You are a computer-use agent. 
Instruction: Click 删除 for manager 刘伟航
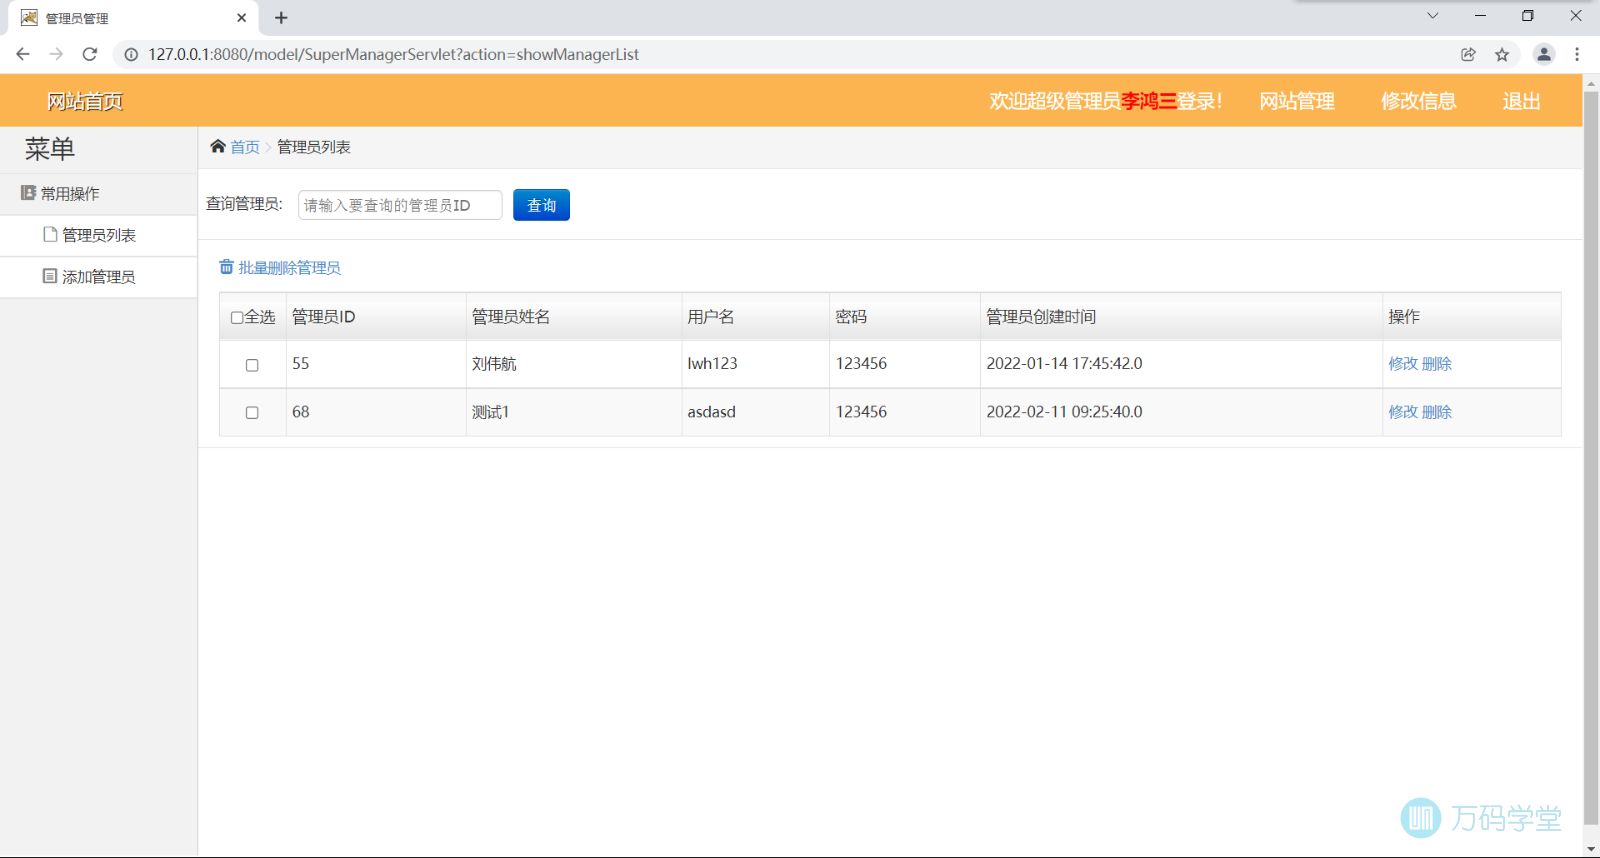tap(1437, 364)
